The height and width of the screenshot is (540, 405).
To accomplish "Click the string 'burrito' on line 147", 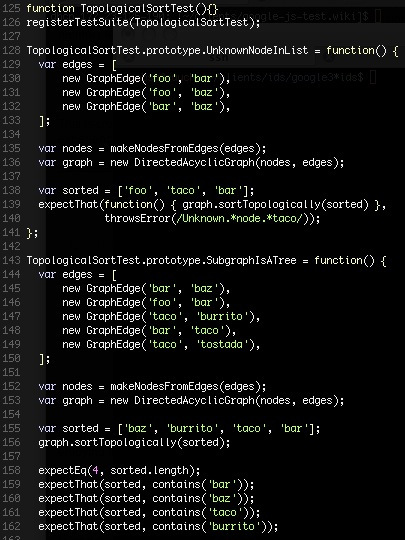I will coord(222,316).
